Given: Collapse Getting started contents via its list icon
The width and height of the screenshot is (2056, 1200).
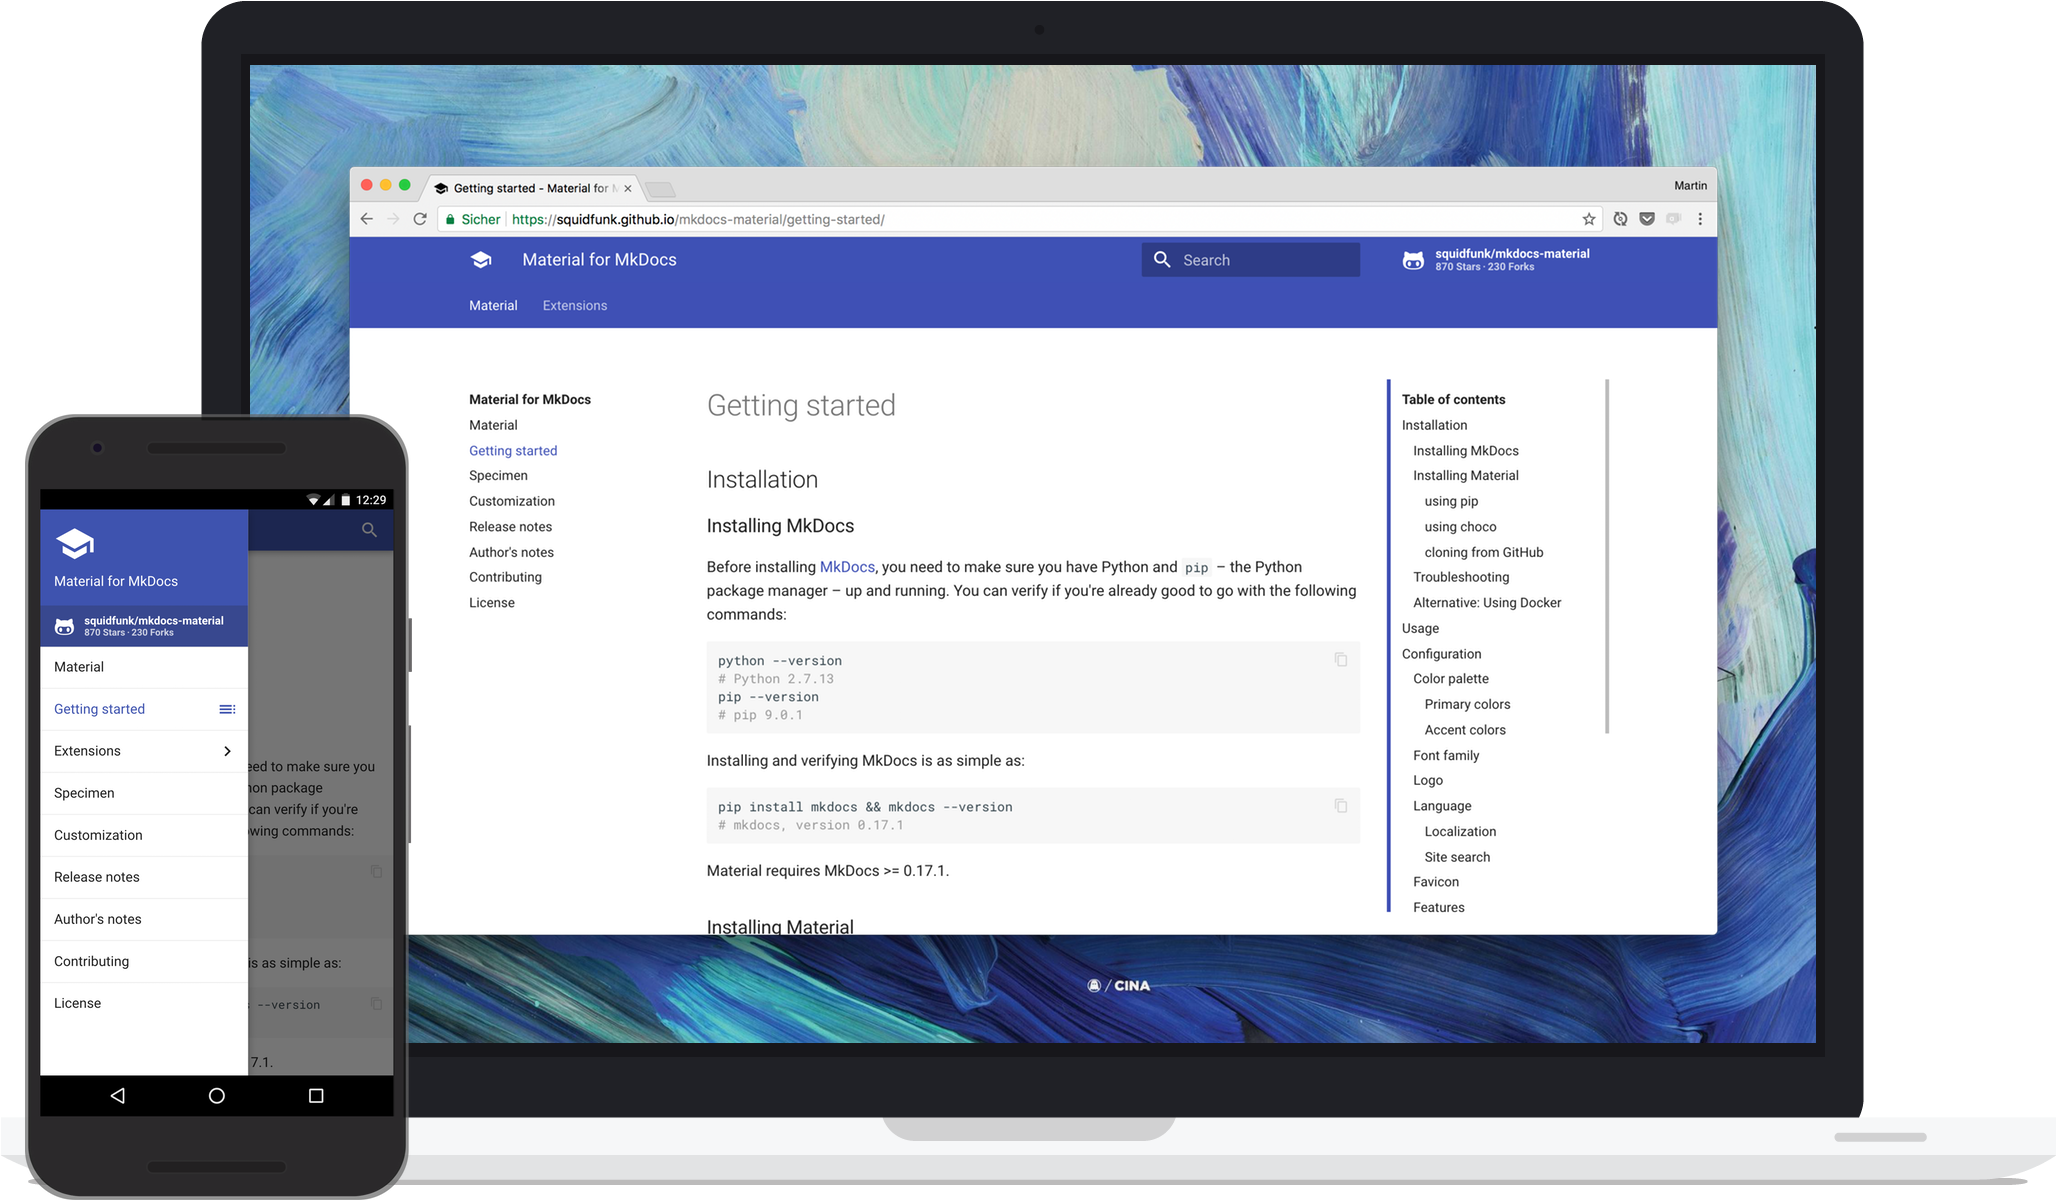Looking at the screenshot, I should (x=227, y=709).
